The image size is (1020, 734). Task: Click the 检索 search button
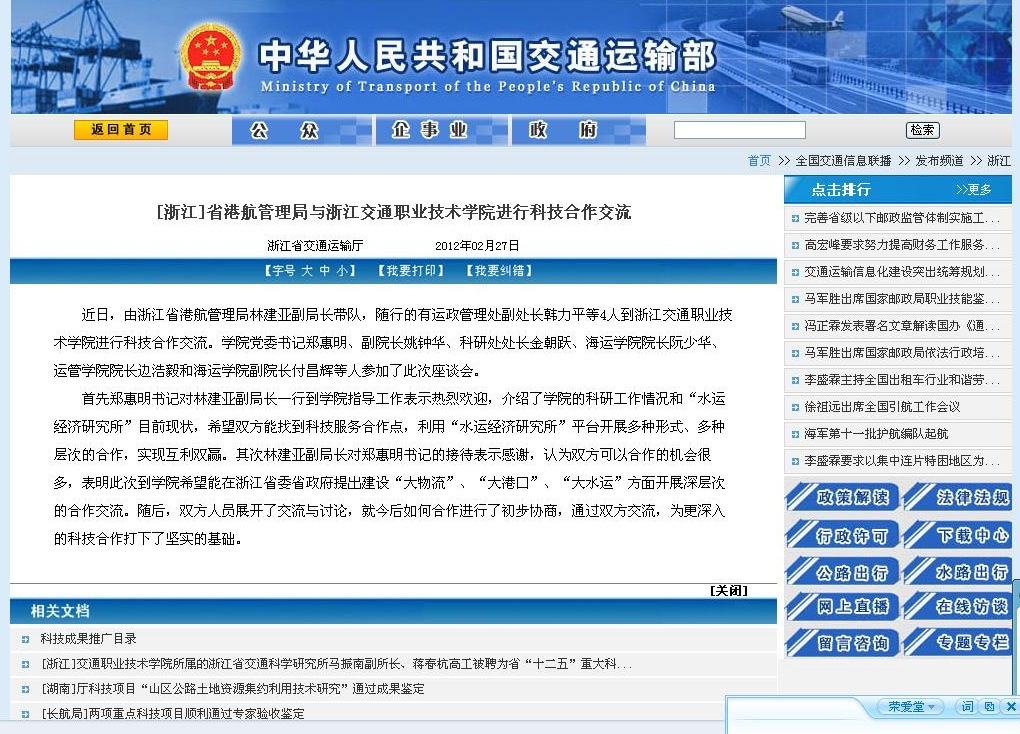point(922,130)
